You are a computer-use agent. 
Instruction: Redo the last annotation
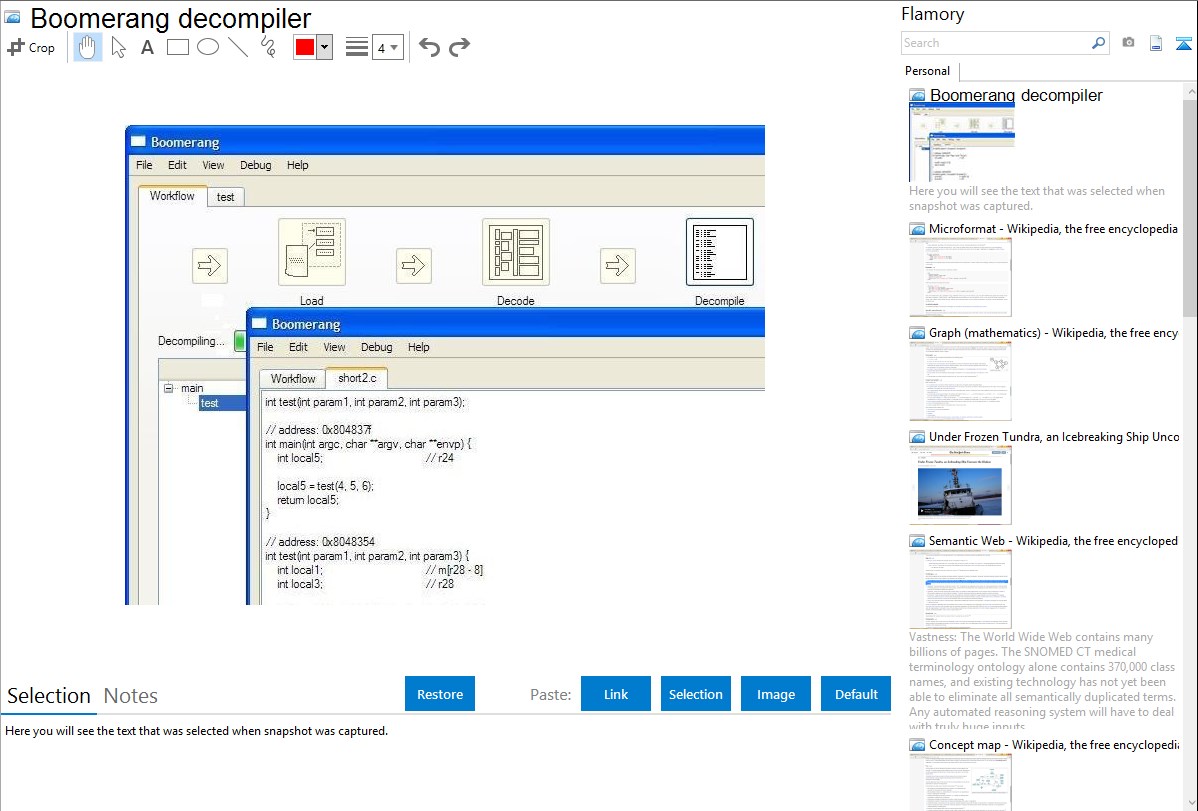(459, 47)
